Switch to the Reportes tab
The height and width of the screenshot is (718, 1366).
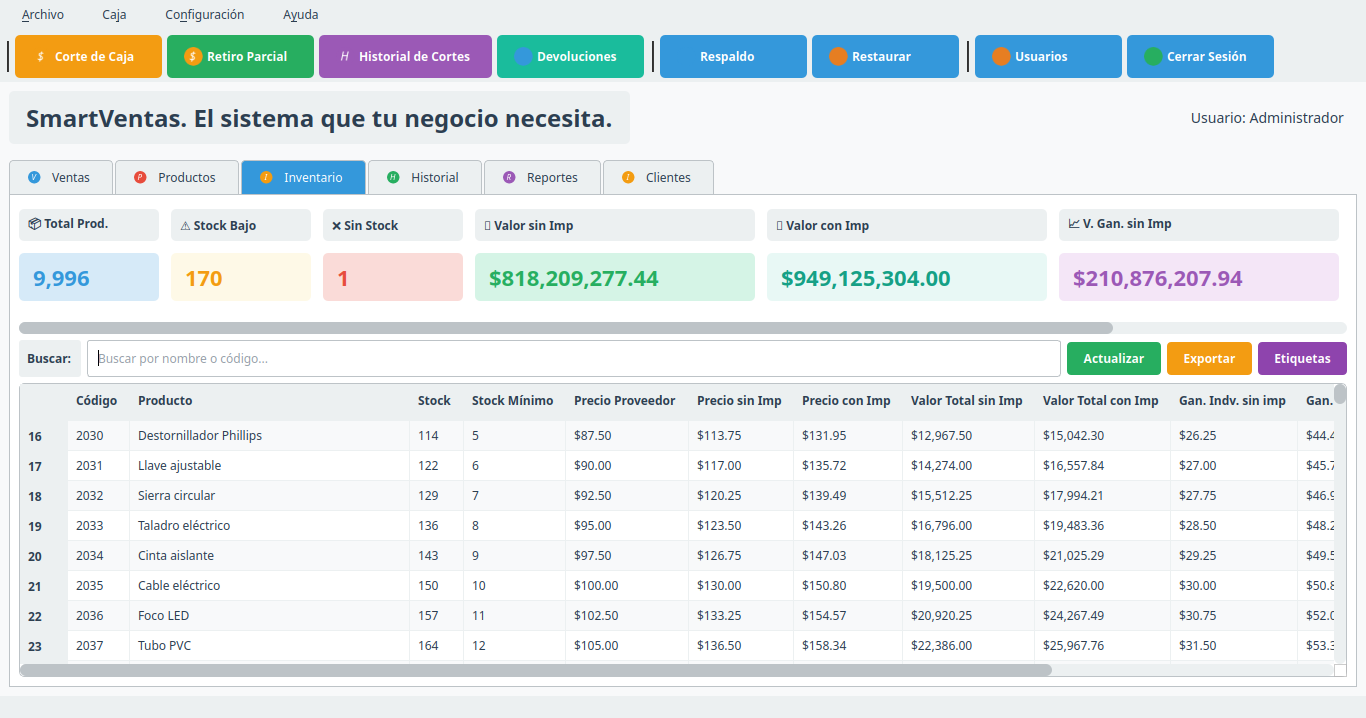[542, 177]
